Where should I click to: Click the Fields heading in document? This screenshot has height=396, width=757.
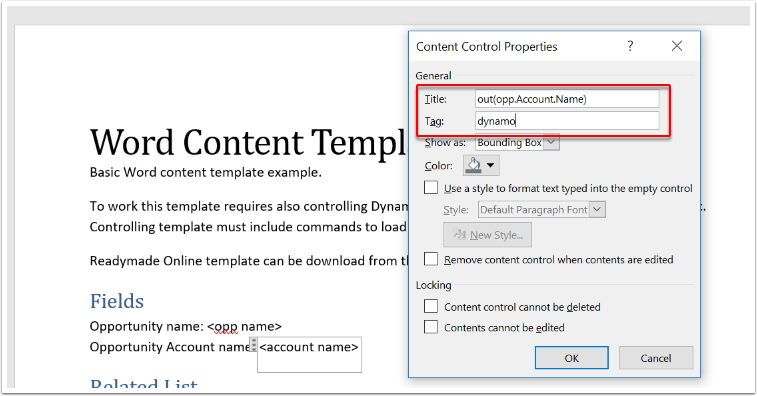click(117, 301)
